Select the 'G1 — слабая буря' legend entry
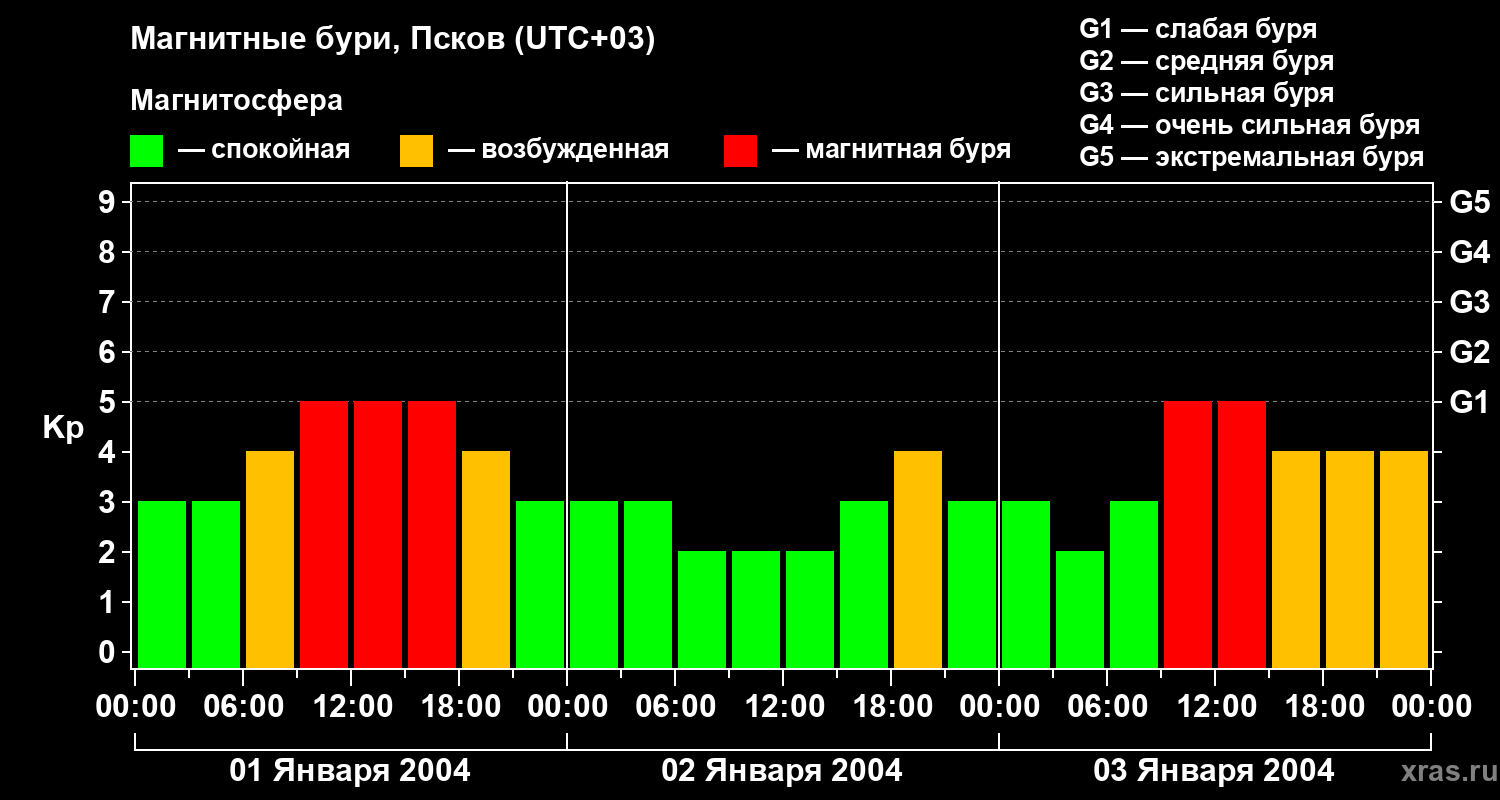This screenshot has width=1500, height=800. pyautogui.click(x=1198, y=29)
